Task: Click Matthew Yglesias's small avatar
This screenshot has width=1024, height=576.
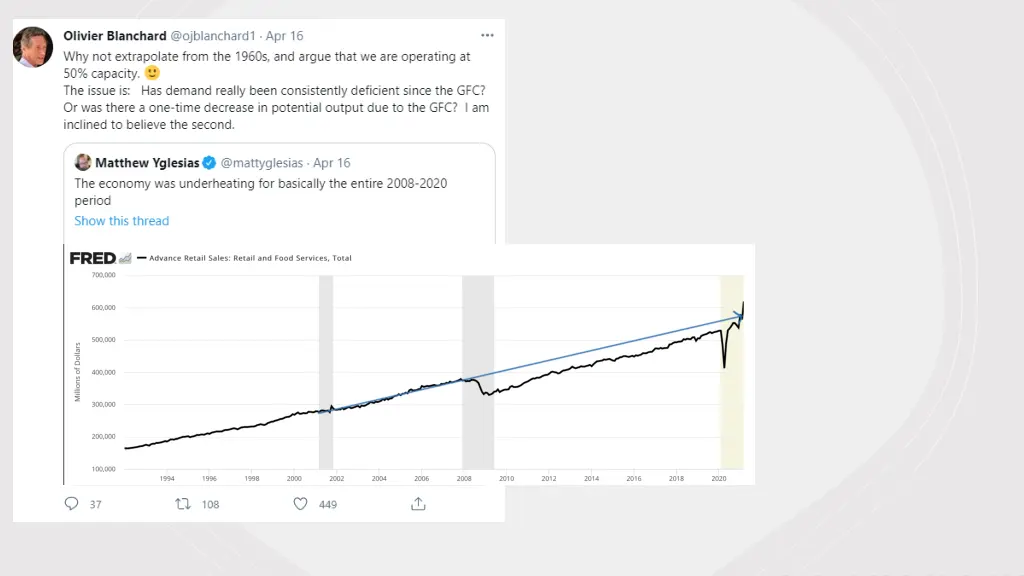Action: pyautogui.click(x=83, y=162)
